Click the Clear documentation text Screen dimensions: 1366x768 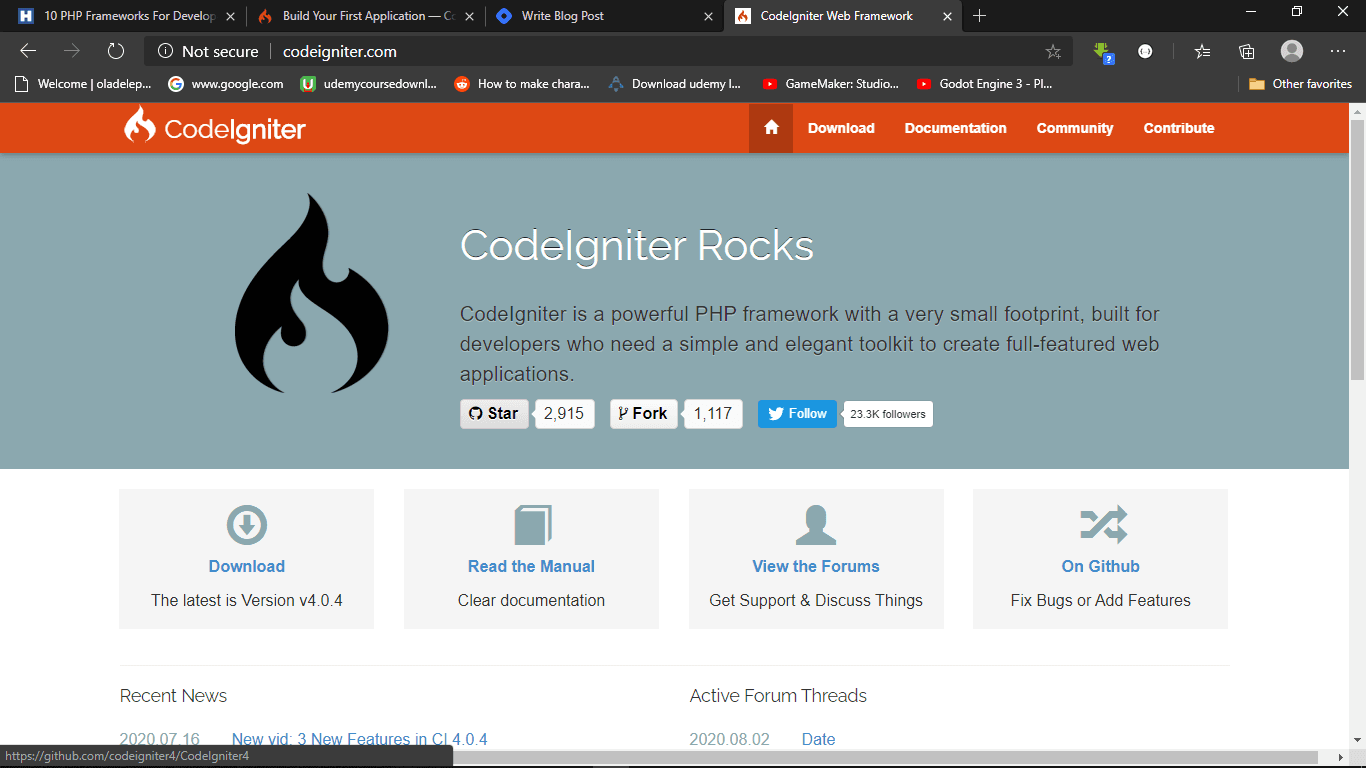point(531,601)
